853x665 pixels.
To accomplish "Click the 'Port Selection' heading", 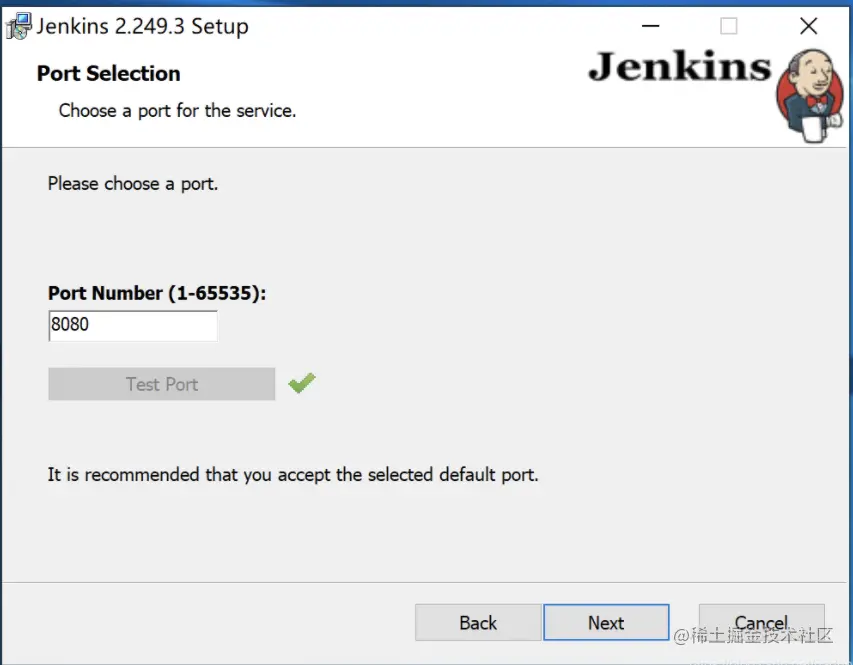I will [x=109, y=73].
